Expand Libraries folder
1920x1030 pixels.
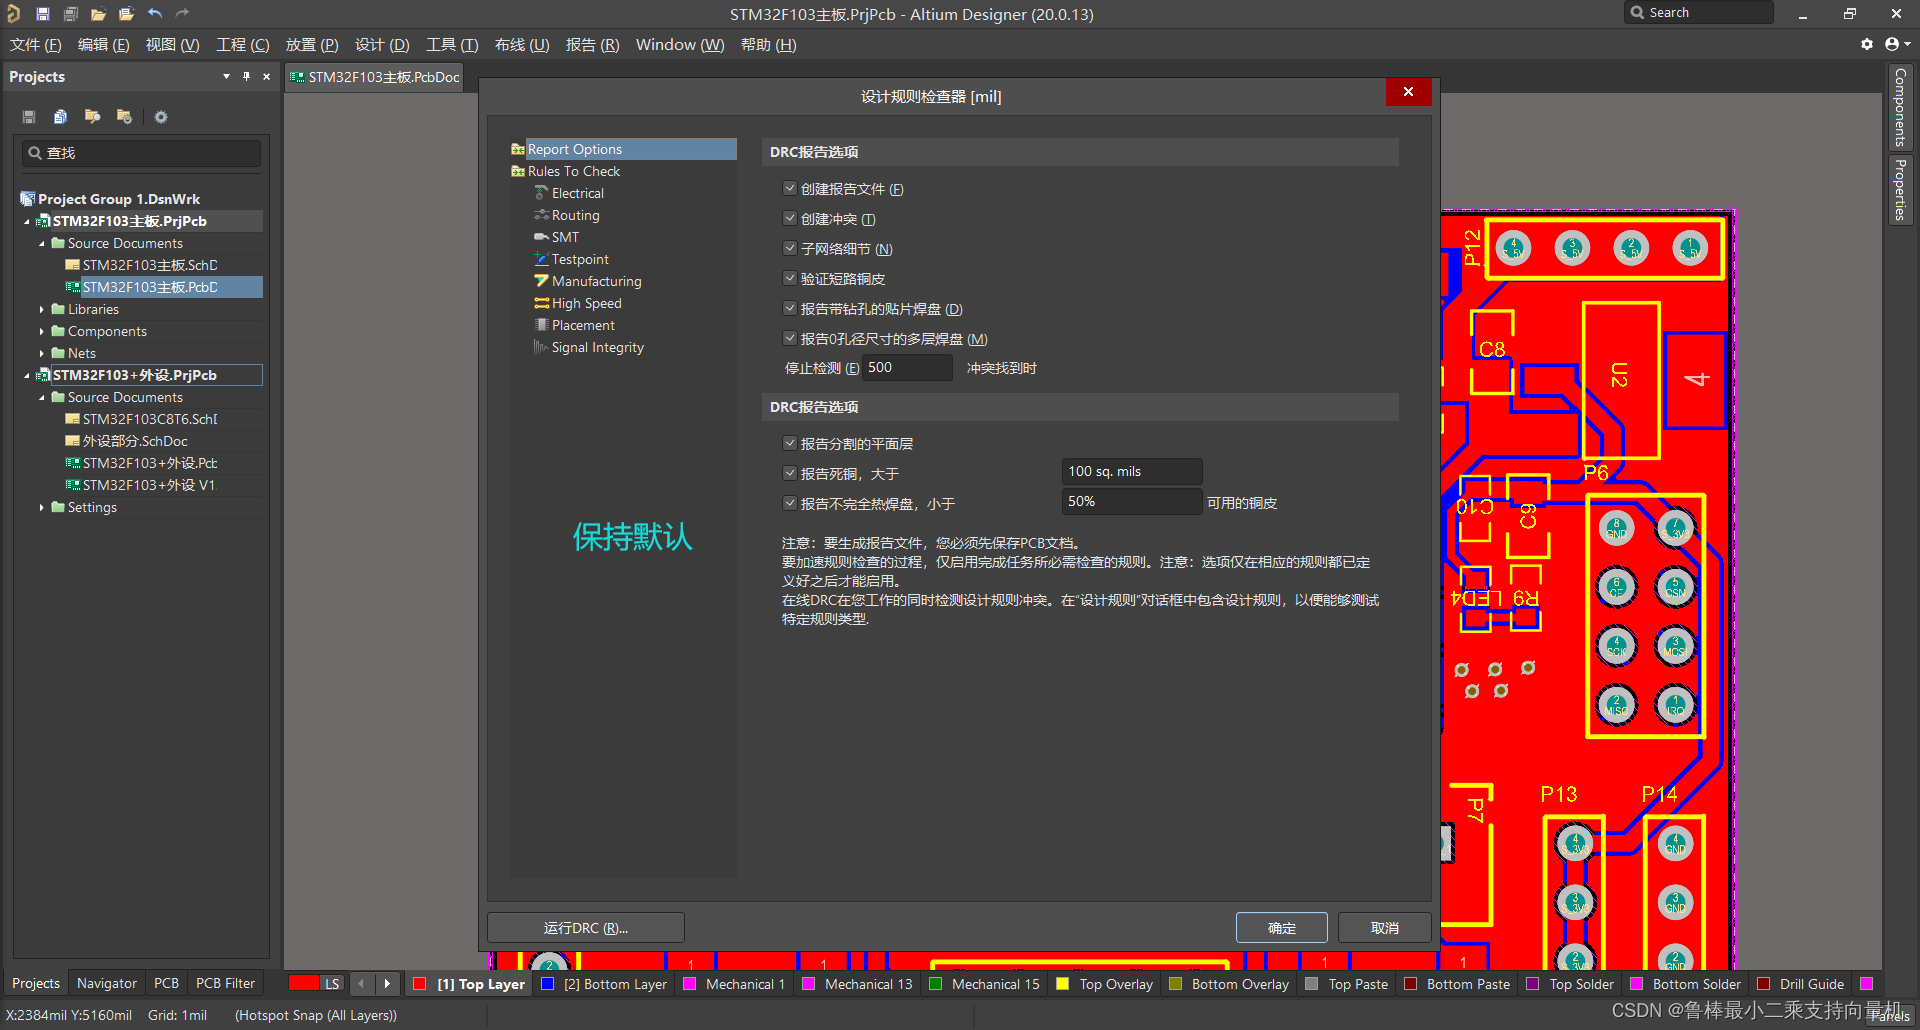pos(42,310)
